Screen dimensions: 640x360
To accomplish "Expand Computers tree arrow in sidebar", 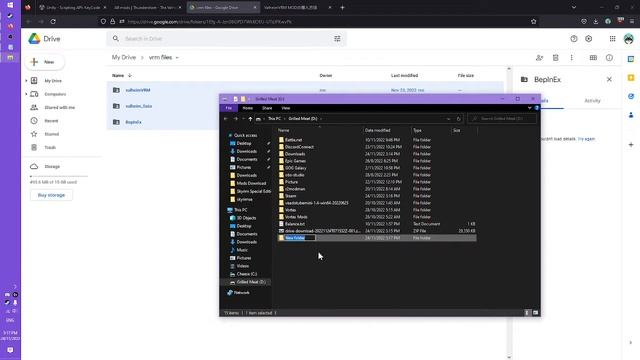I will 27,94.
